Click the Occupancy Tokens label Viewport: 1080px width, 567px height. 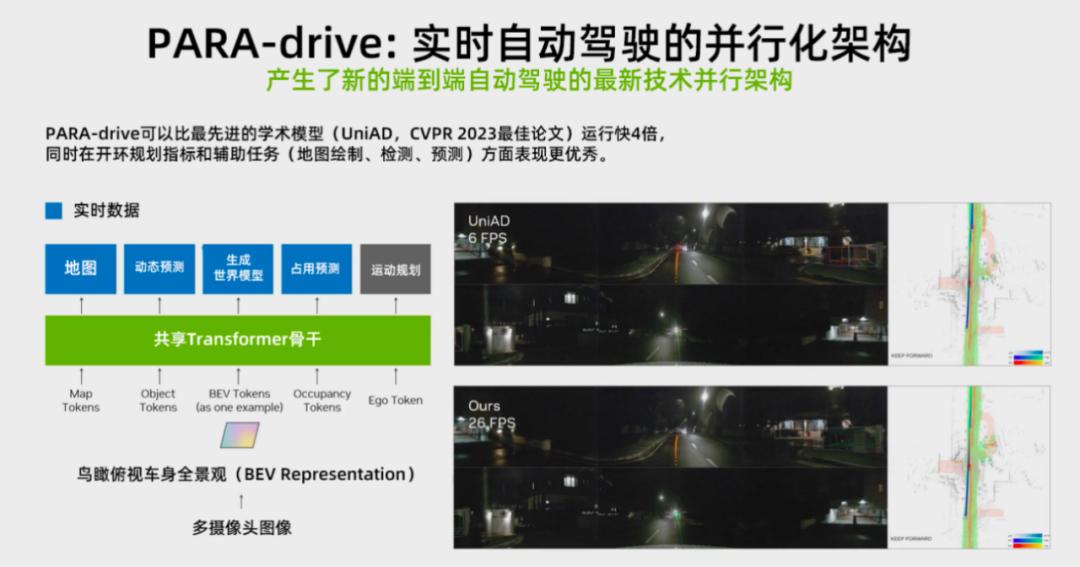[x=322, y=400]
